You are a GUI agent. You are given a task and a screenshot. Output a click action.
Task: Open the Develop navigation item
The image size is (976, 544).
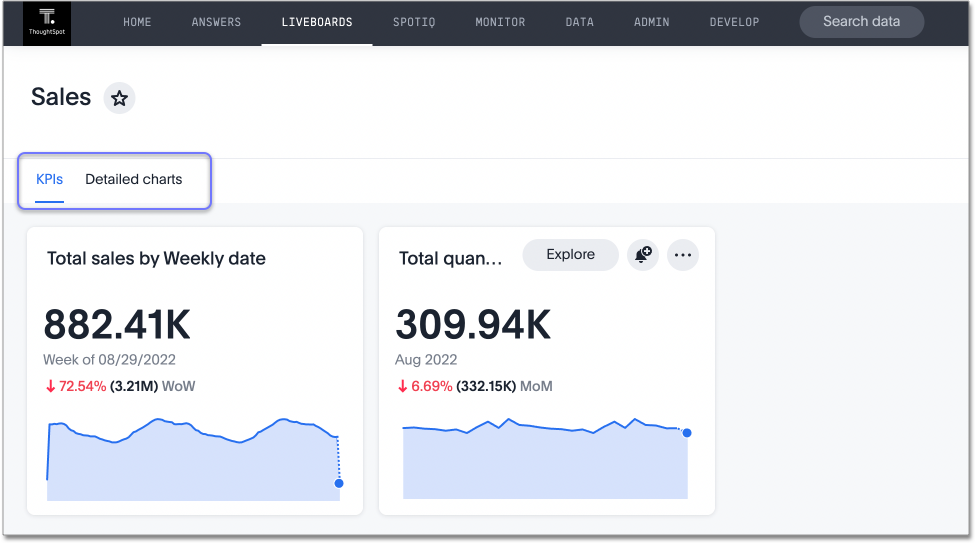734,22
